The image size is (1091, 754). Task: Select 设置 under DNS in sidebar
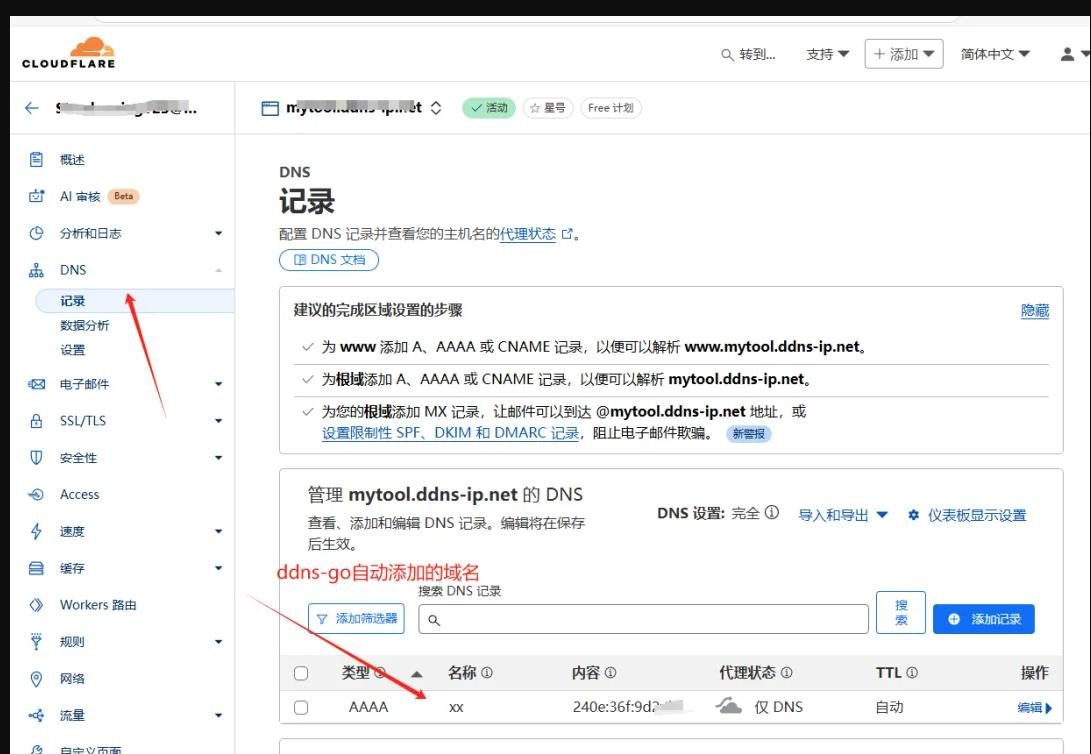[x=72, y=350]
